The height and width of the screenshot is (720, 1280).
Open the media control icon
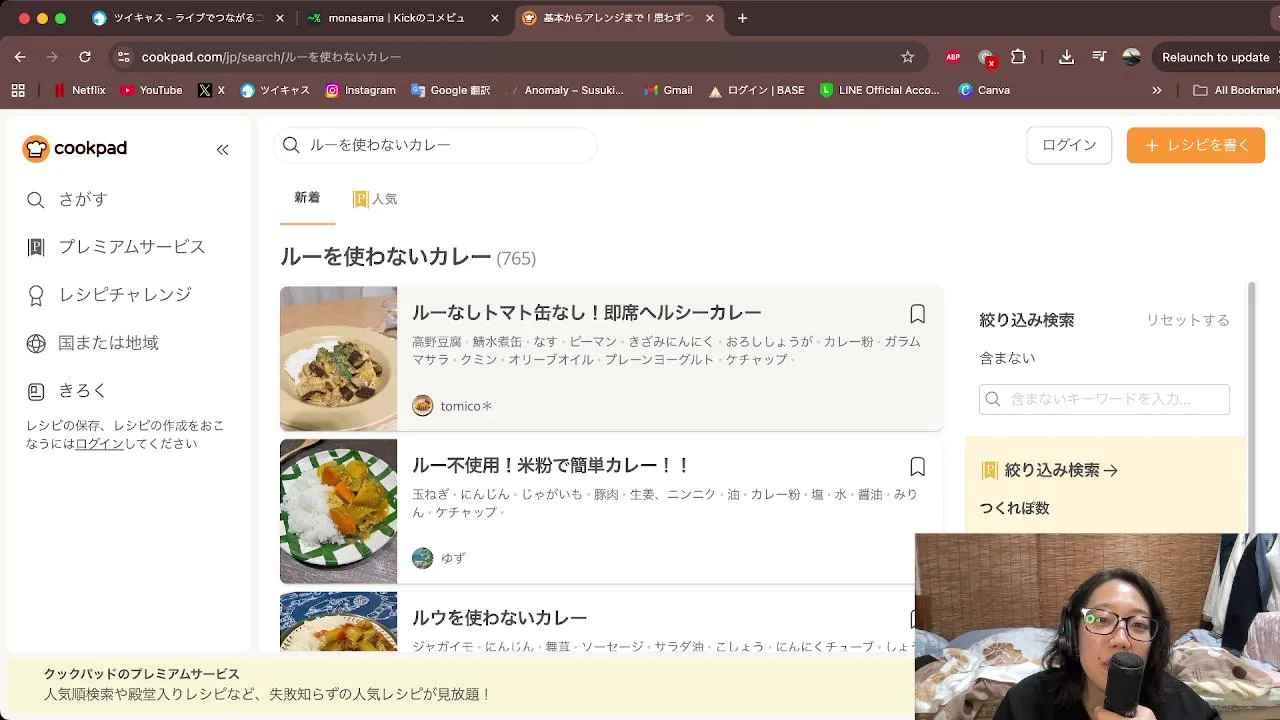click(x=1099, y=57)
